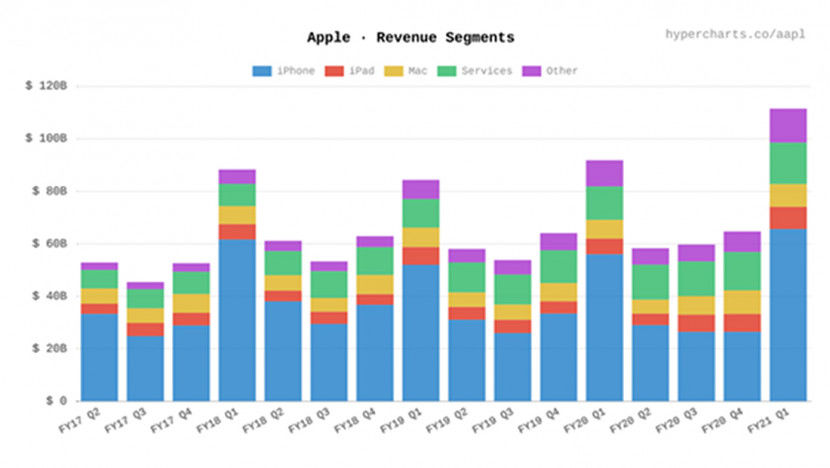
Task: Select the FY21 Q1 Other purple segment
Action: pos(788,126)
